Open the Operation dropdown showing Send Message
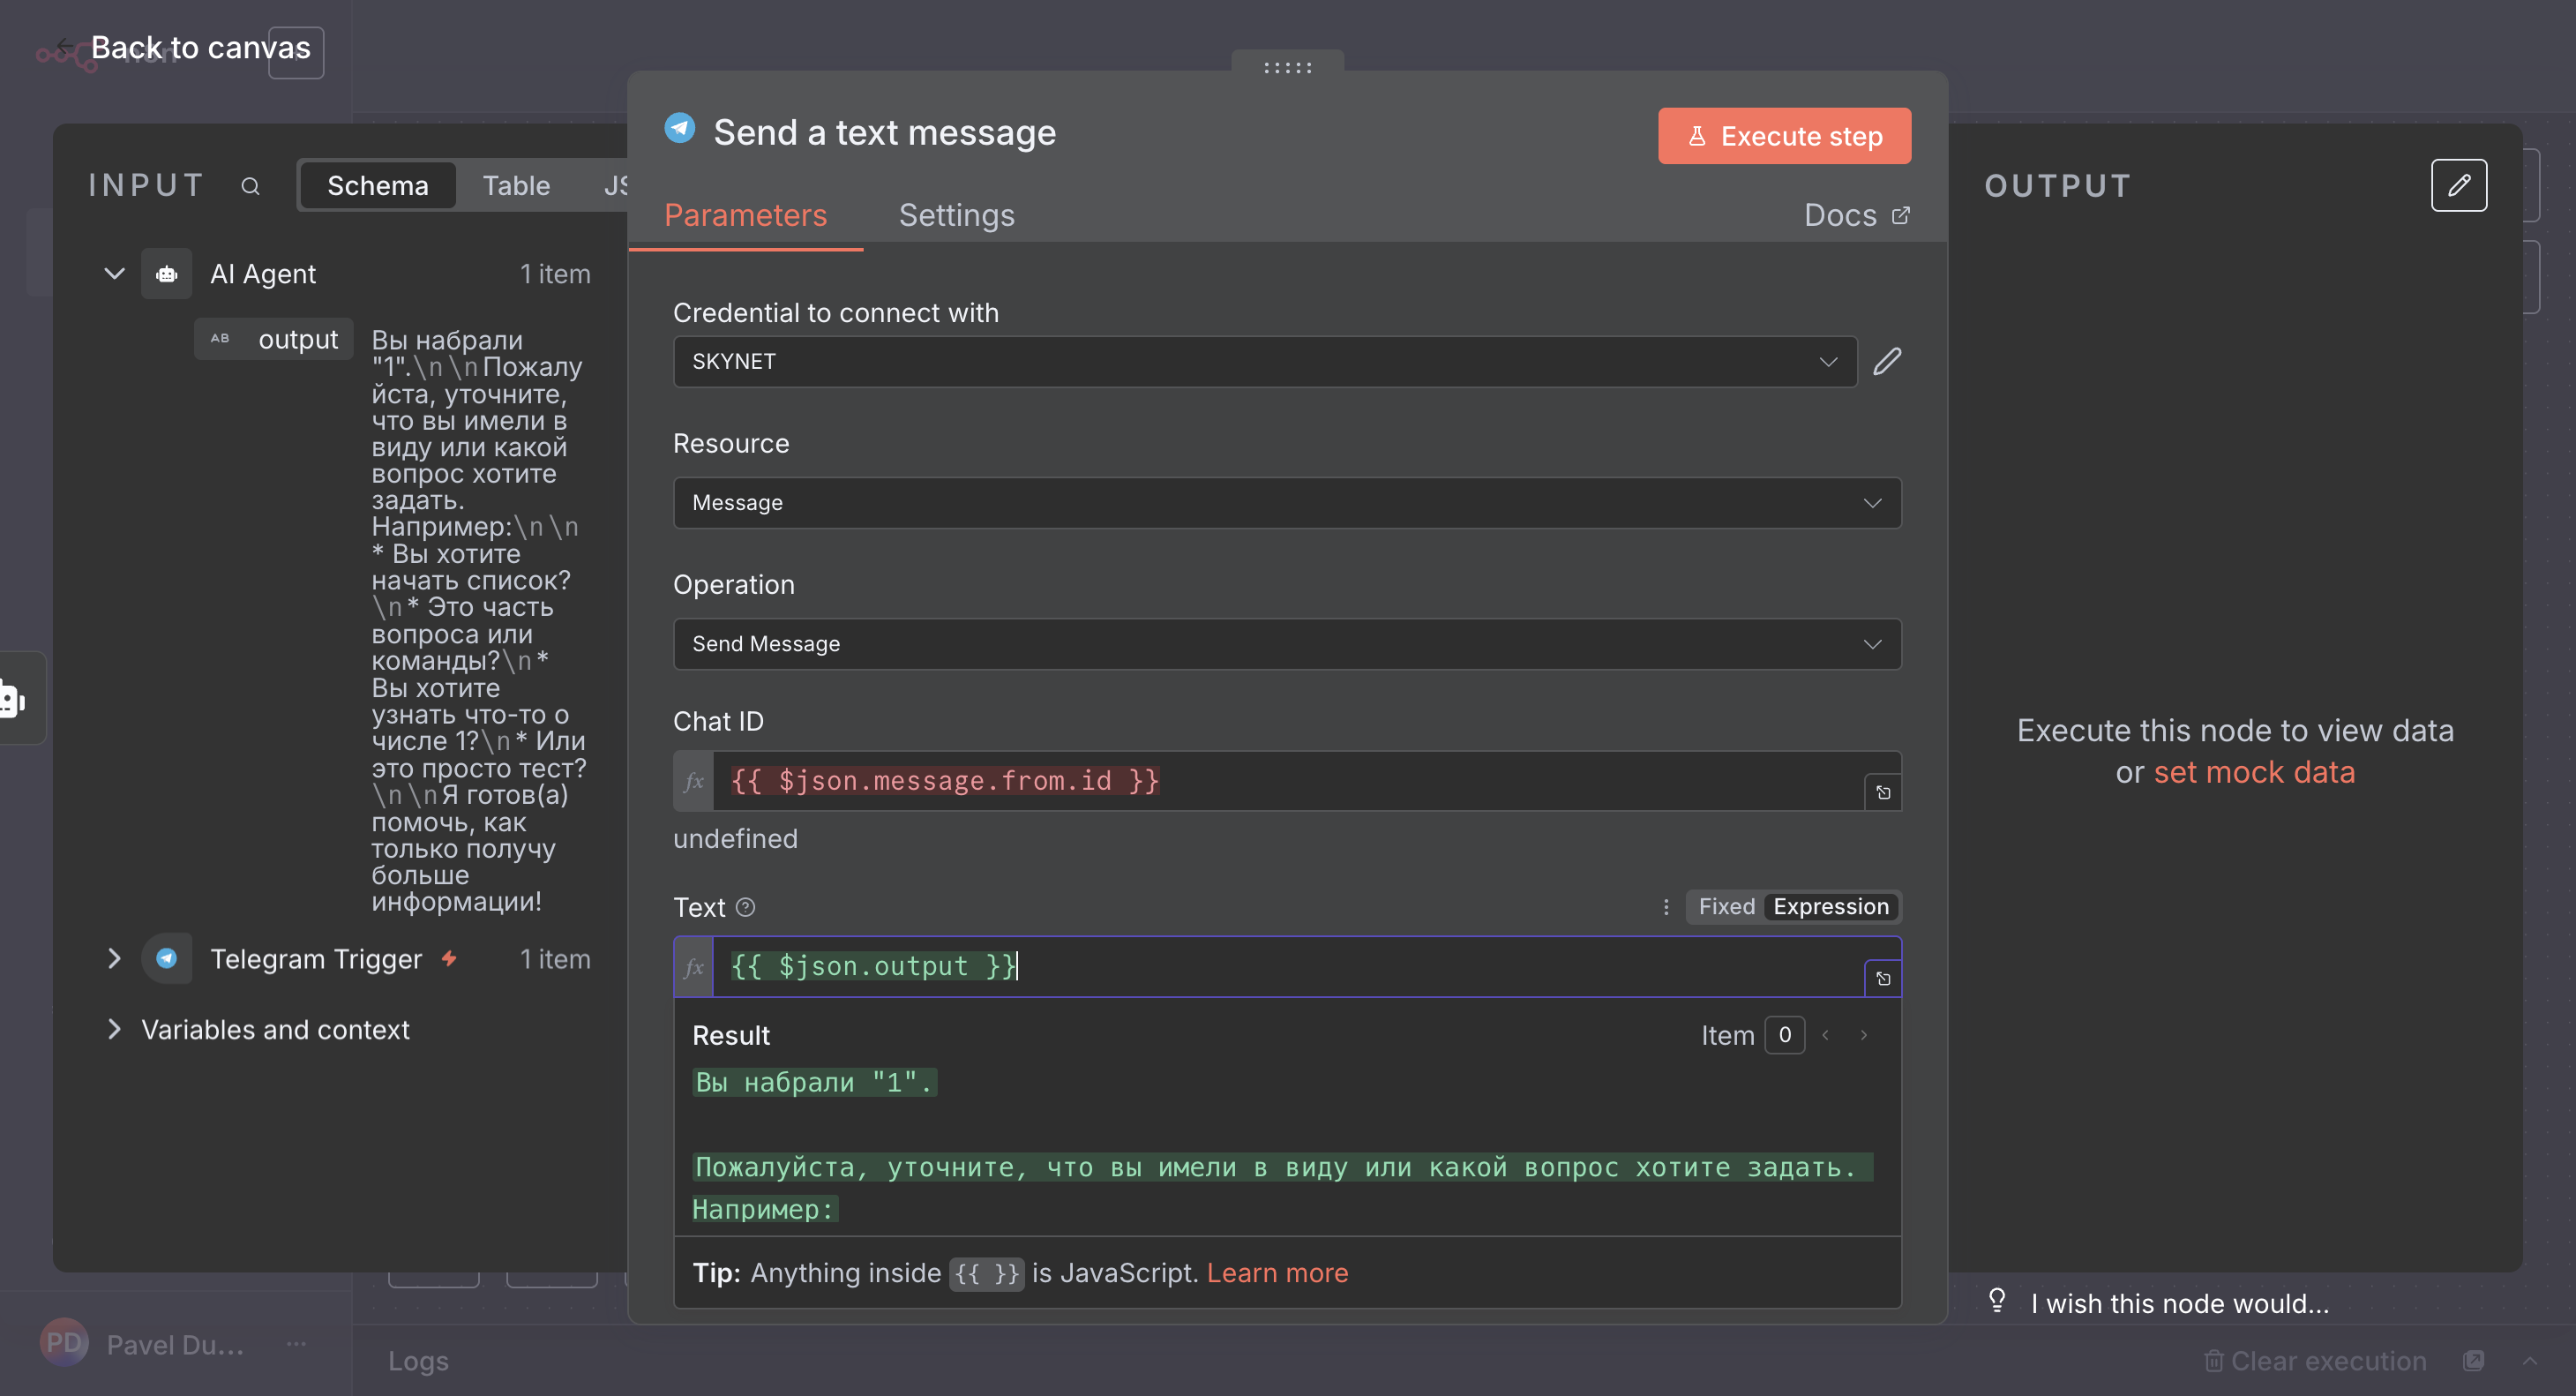 point(1286,644)
